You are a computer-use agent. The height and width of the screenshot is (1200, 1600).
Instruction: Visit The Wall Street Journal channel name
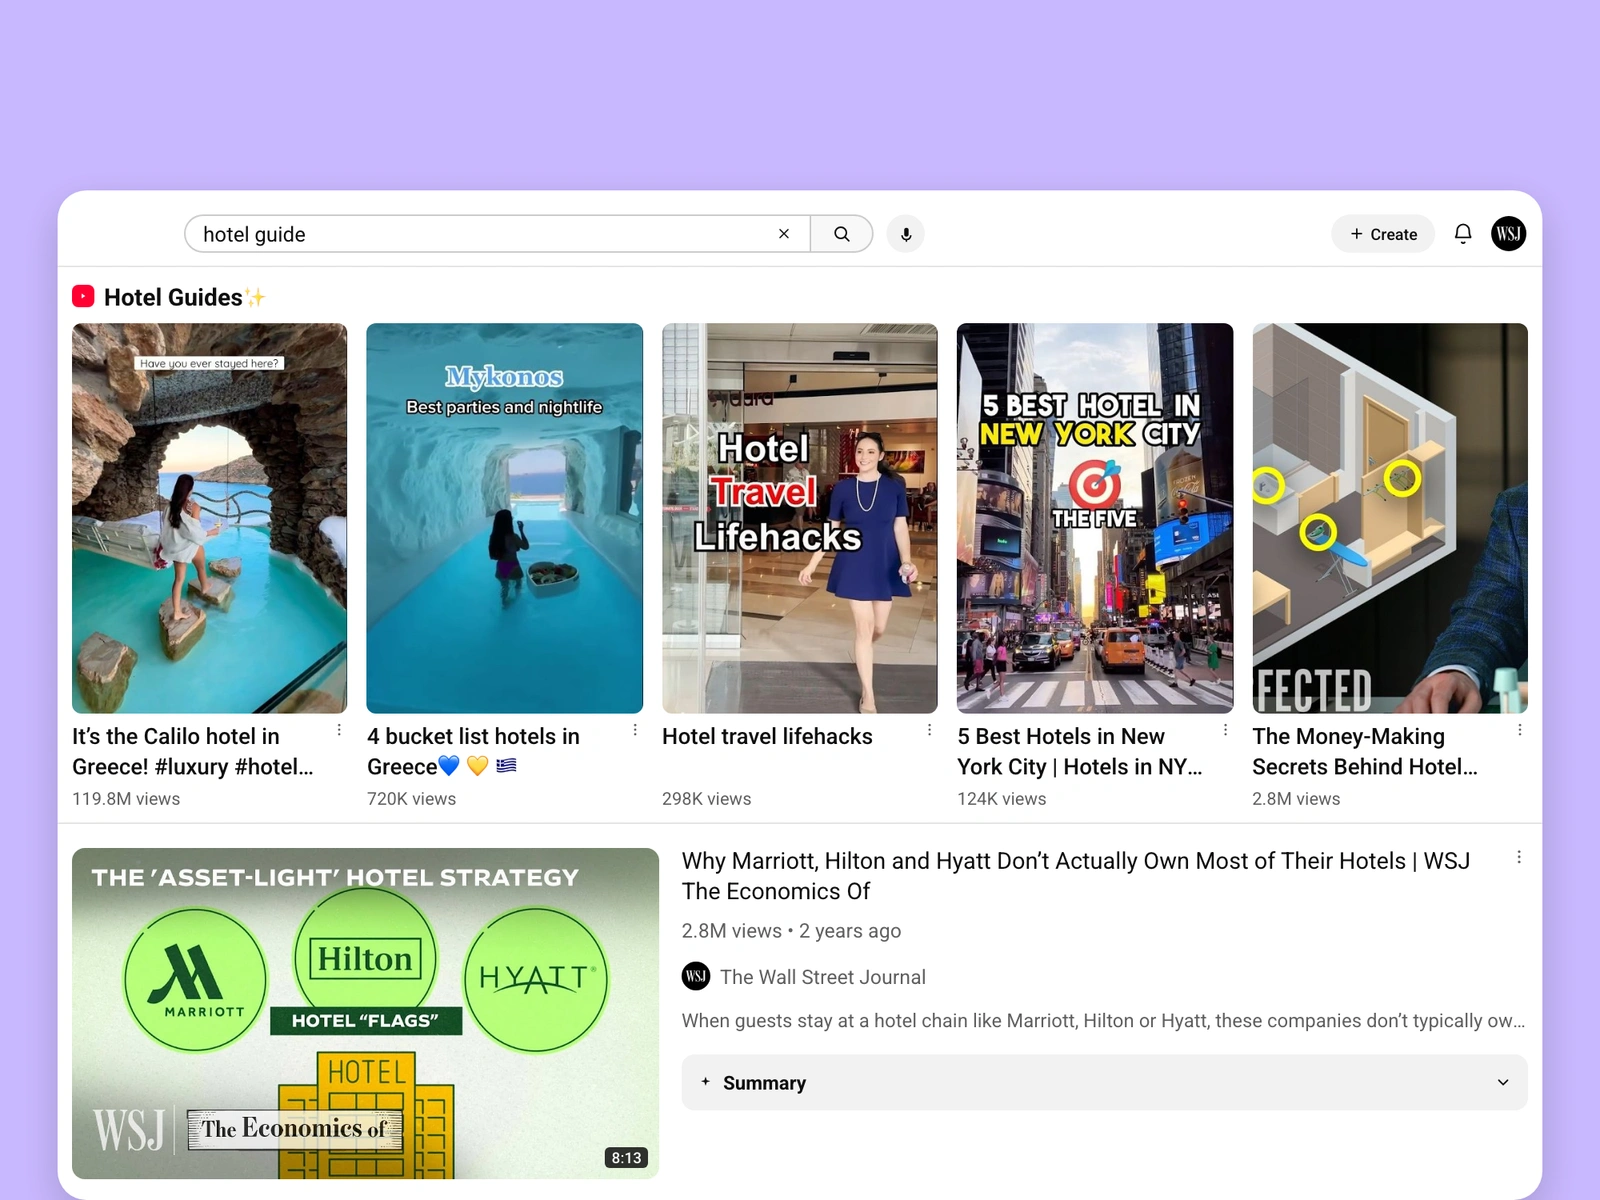pyautogui.click(x=823, y=977)
